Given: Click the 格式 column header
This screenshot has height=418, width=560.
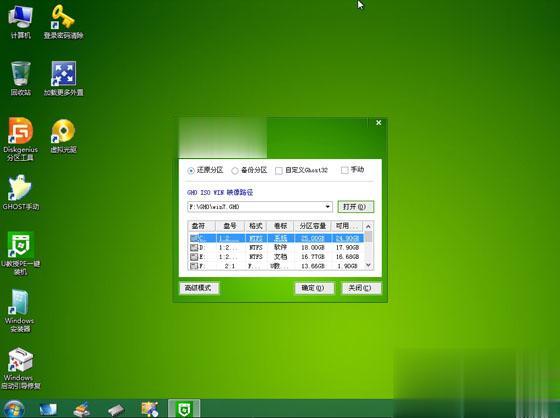Looking at the screenshot, I should click(256, 226).
